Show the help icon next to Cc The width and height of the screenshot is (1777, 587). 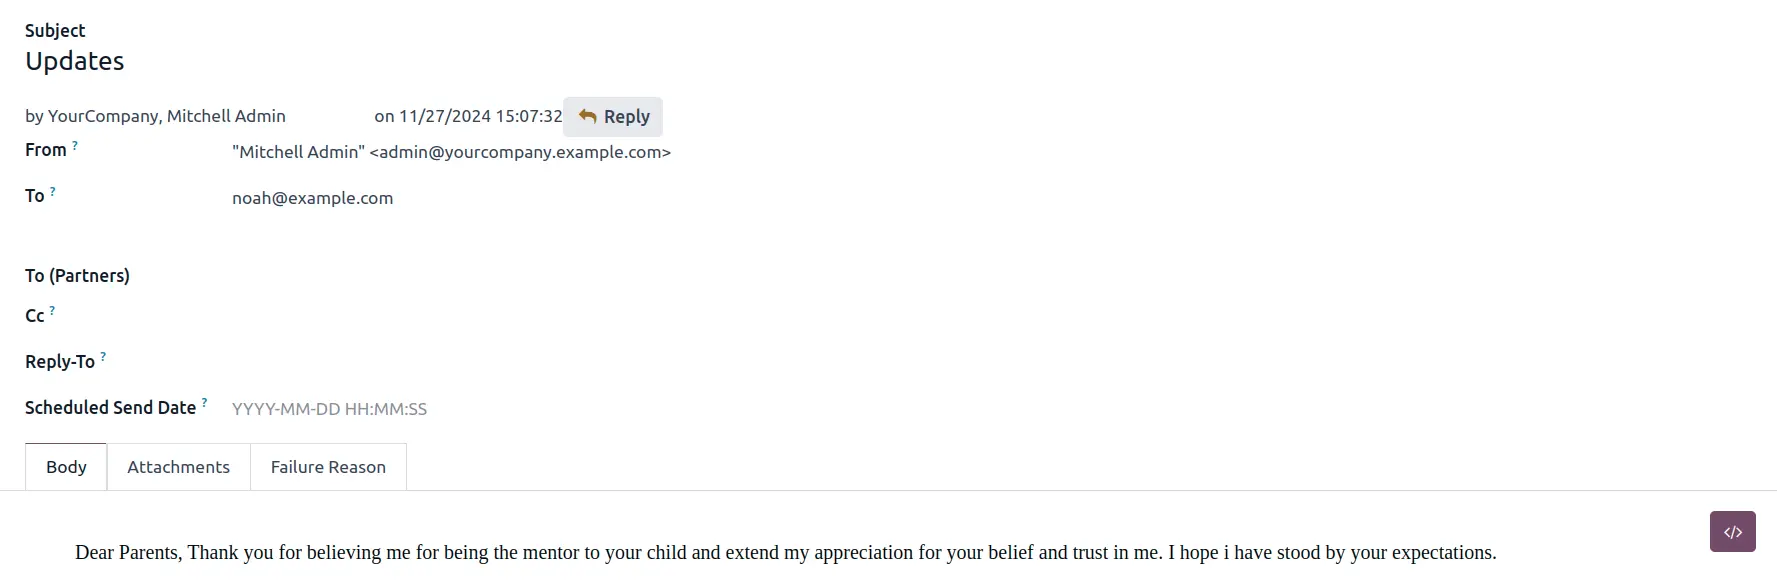[x=53, y=312]
